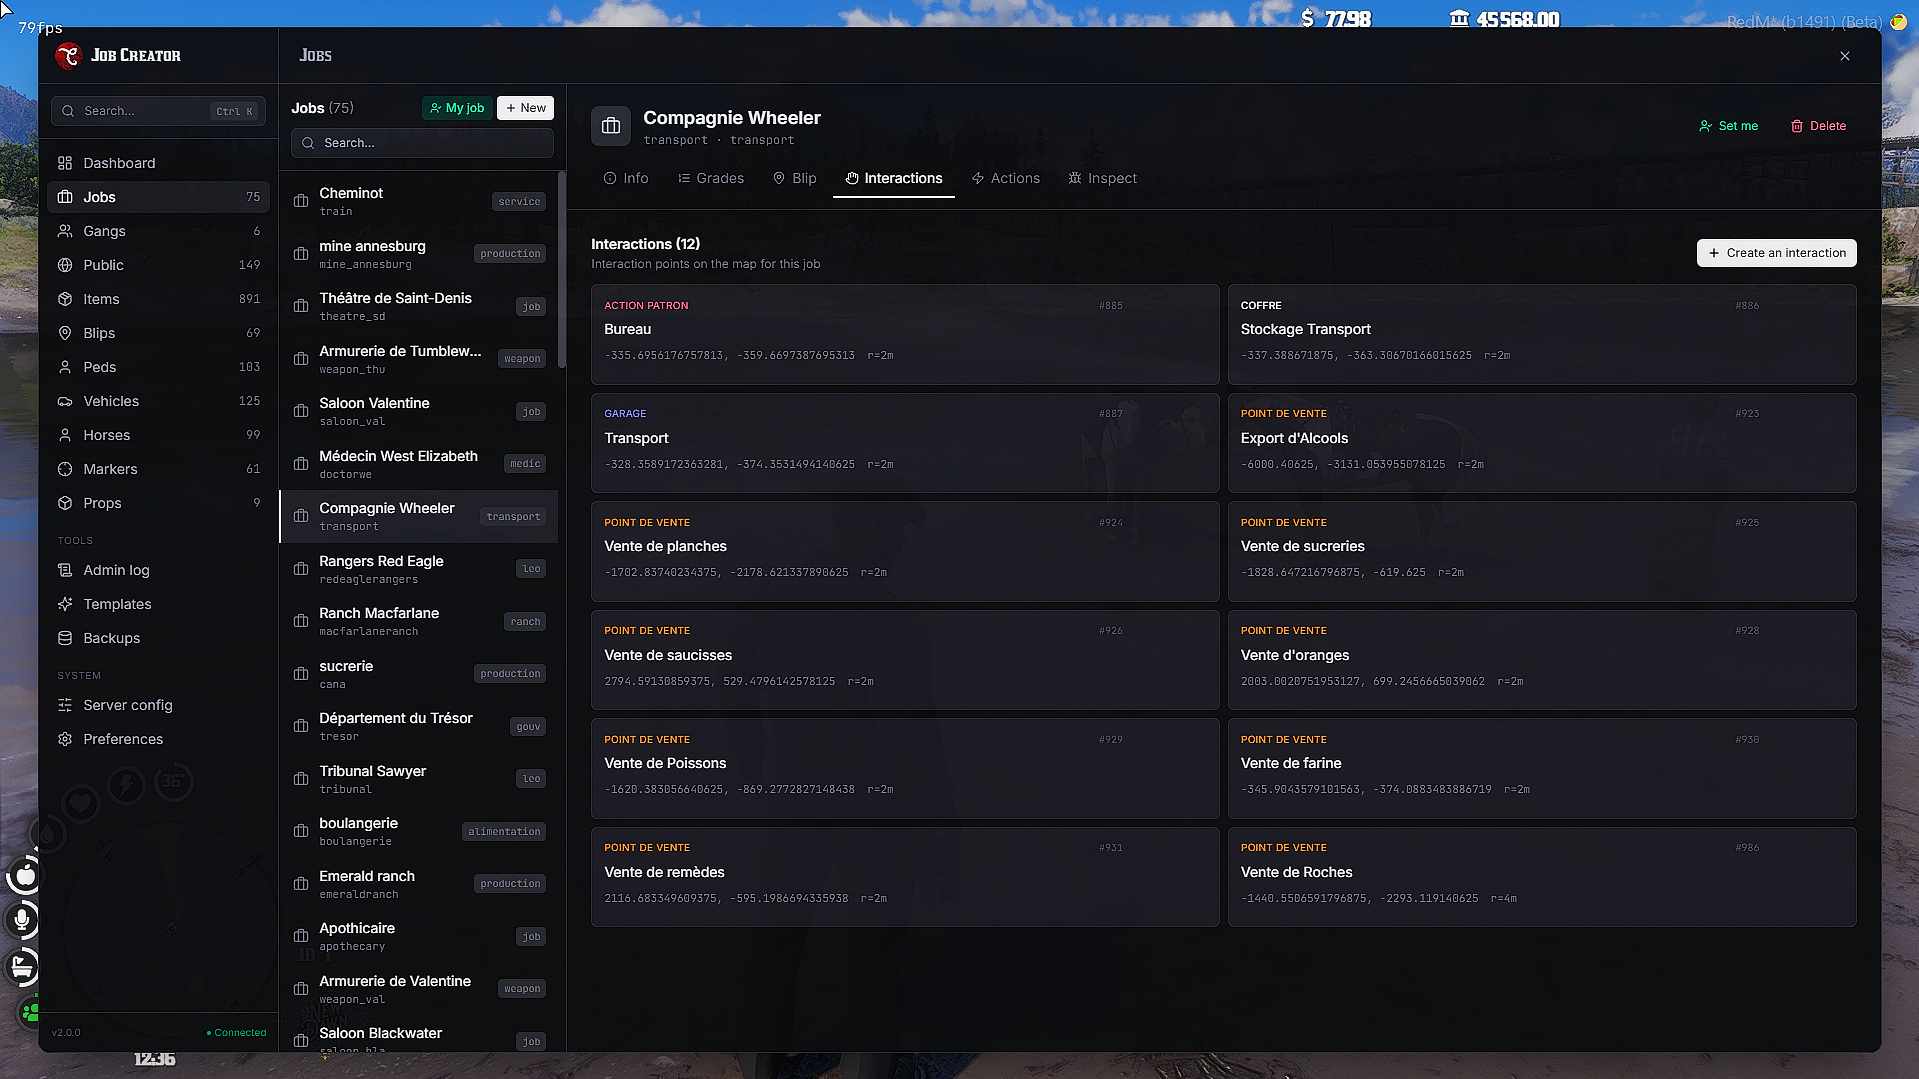Click the Backups database icon
Image resolution: width=1919 pixels, height=1079 pixels.
(65, 638)
